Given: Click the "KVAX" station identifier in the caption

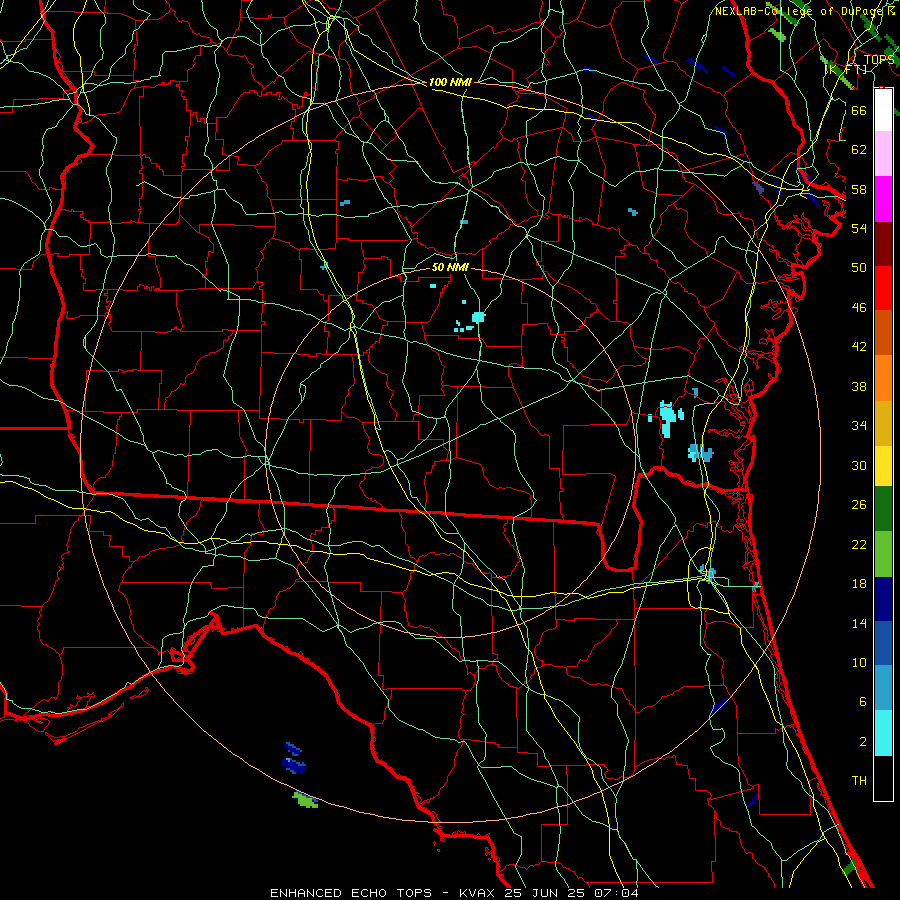Looking at the screenshot, I should point(478,893).
